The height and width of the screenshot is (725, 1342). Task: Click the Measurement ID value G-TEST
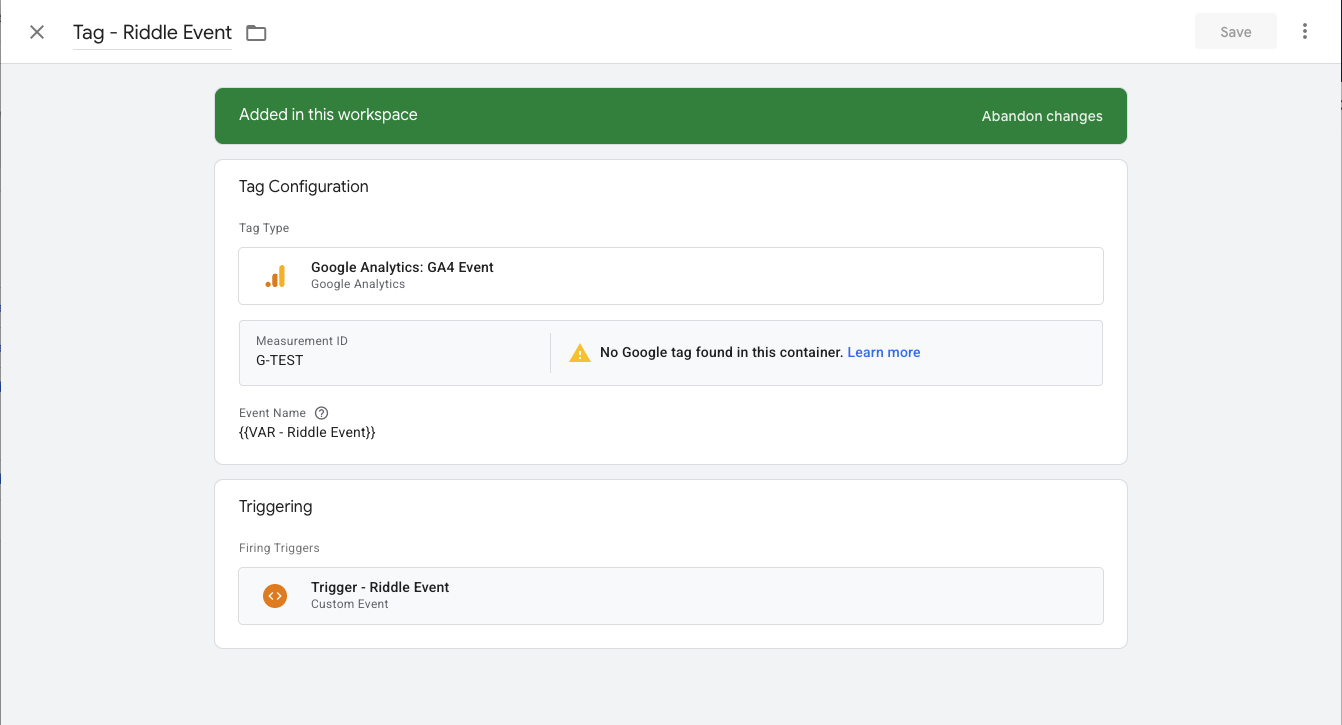click(279, 360)
